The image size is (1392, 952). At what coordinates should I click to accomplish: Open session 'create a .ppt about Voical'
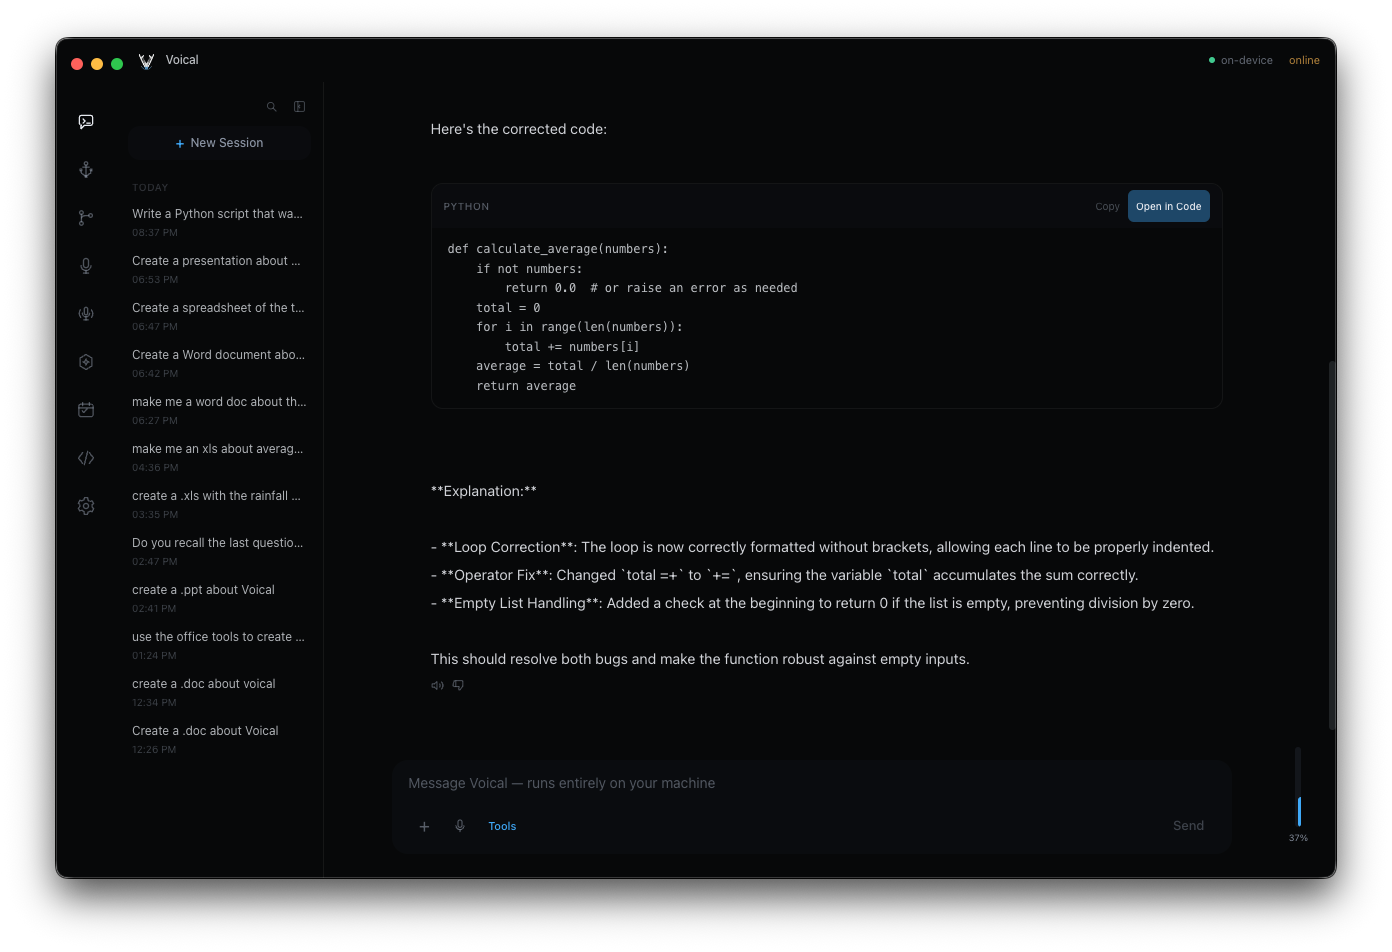coord(219,598)
